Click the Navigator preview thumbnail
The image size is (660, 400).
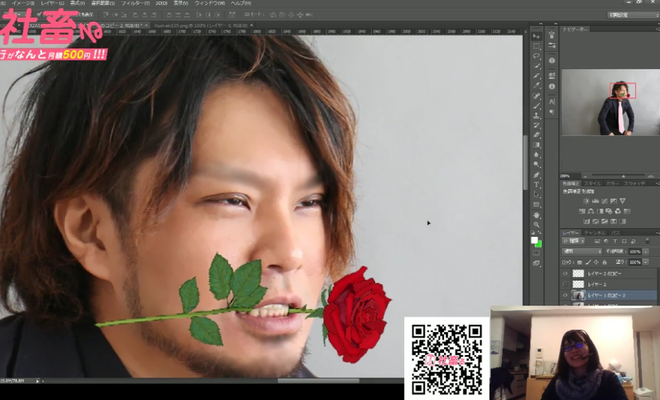[610, 102]
